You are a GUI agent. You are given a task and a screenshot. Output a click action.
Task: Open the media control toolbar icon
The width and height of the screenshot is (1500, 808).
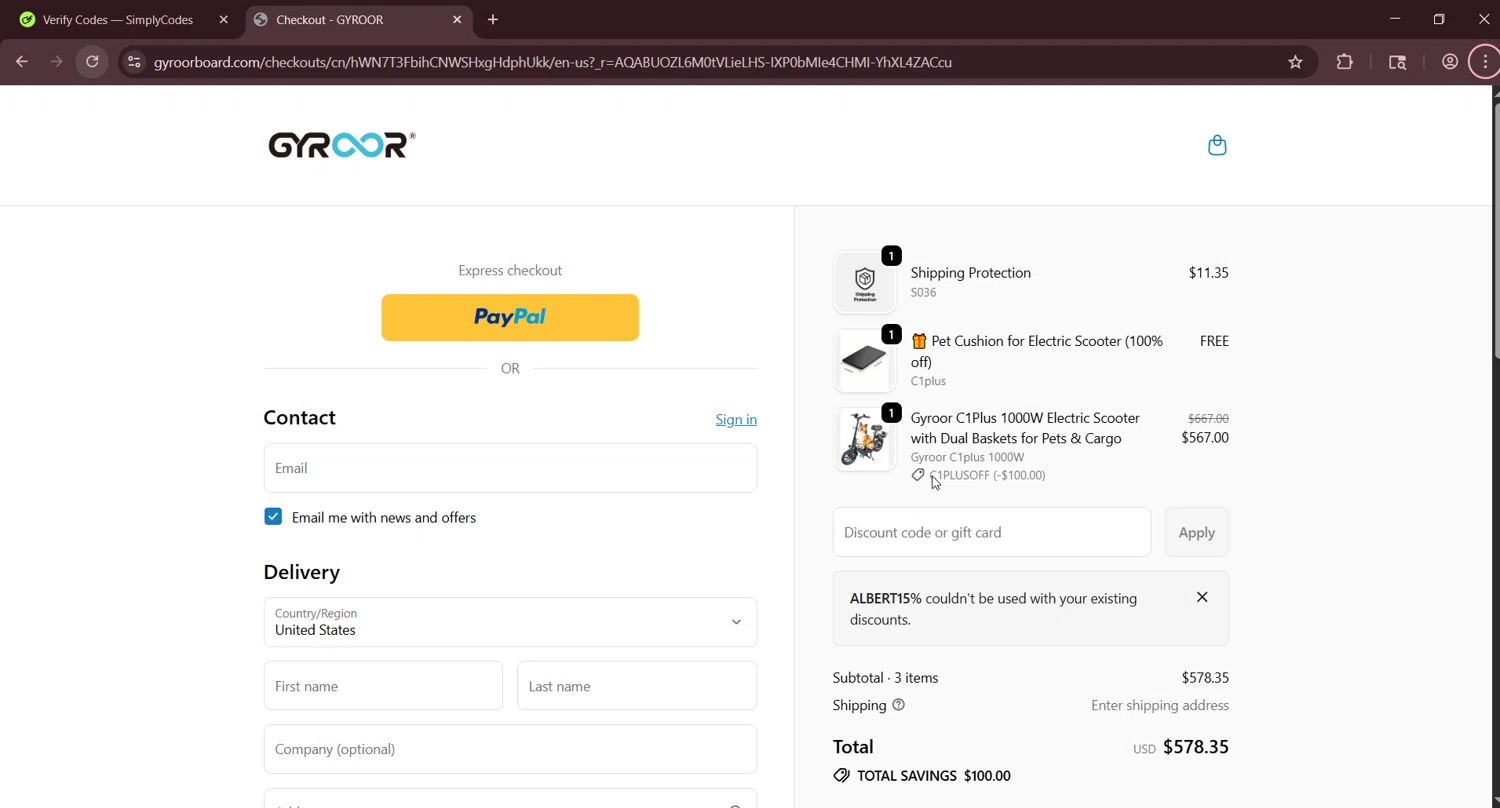pos(1397,62)
